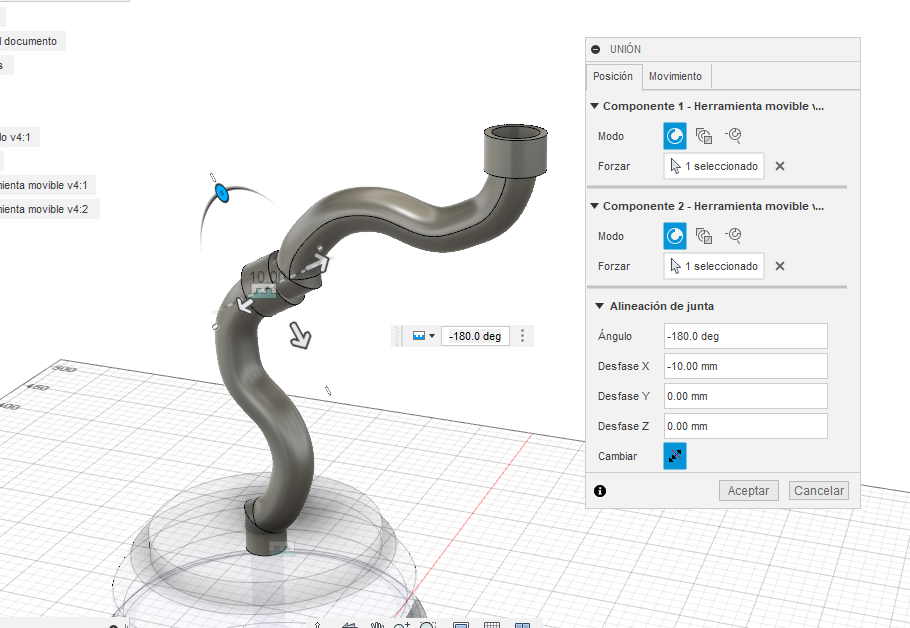The image size is (910, 628).
Task: Choose Two Edge Intersection mode for Componente 2
Action: [x=734, y=236]
